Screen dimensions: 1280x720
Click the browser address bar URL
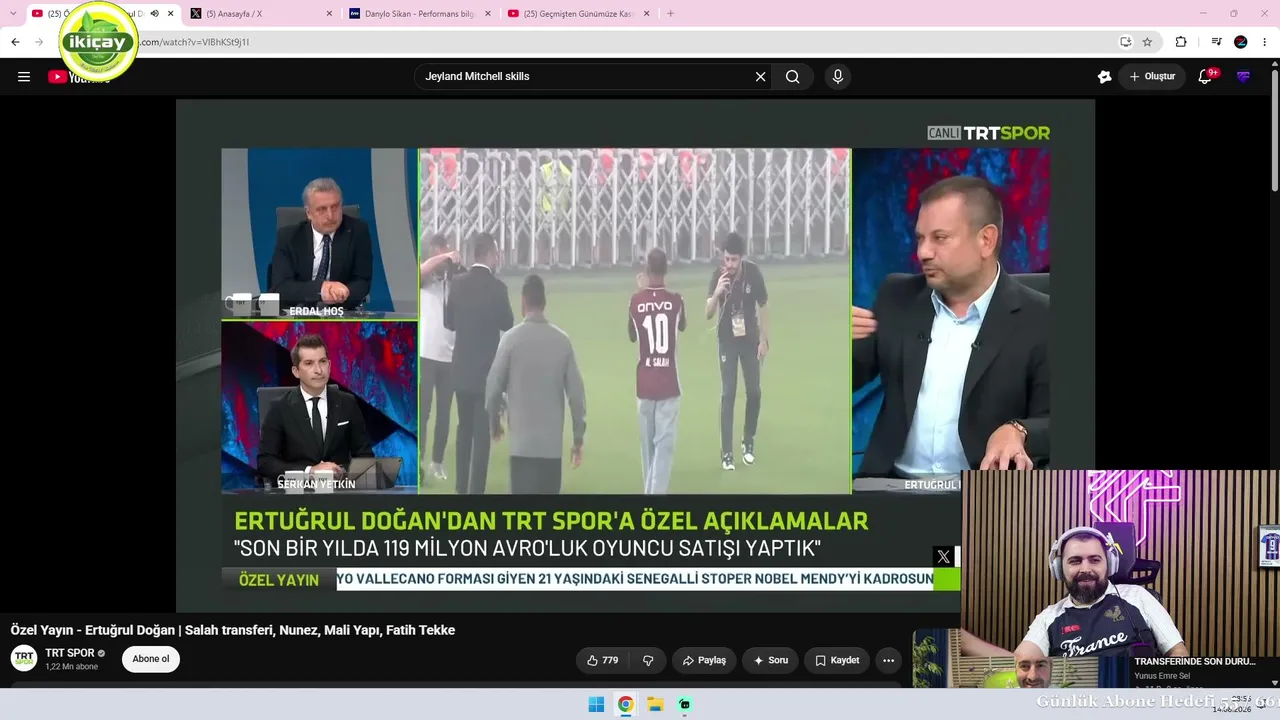(195, 42)
